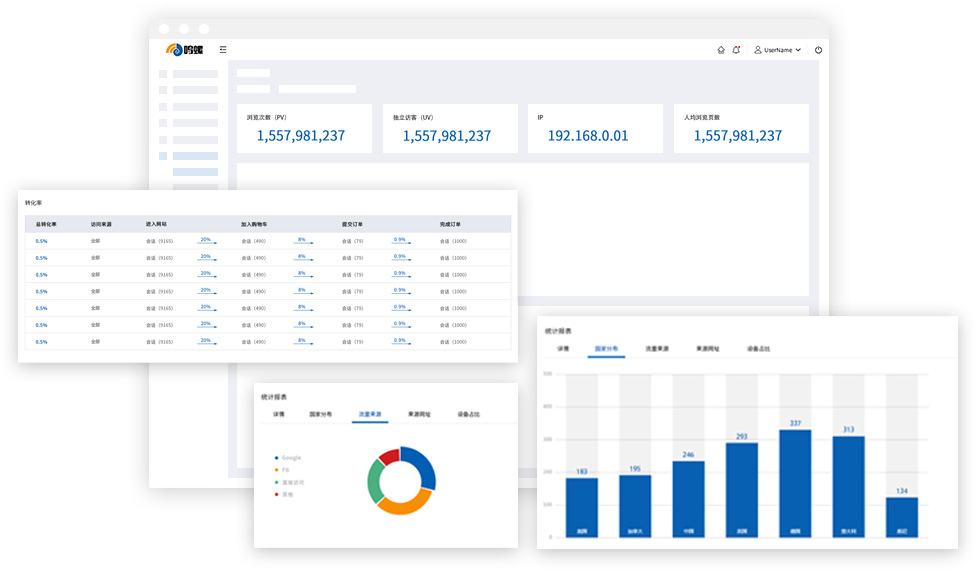Toggle FB legend item in donut chart

coord(284,469)
